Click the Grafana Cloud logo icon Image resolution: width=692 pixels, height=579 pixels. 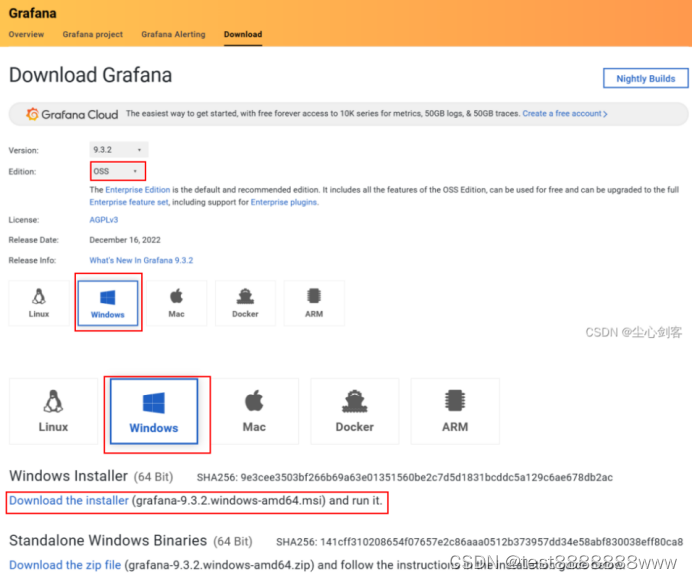tap(32, 114)
